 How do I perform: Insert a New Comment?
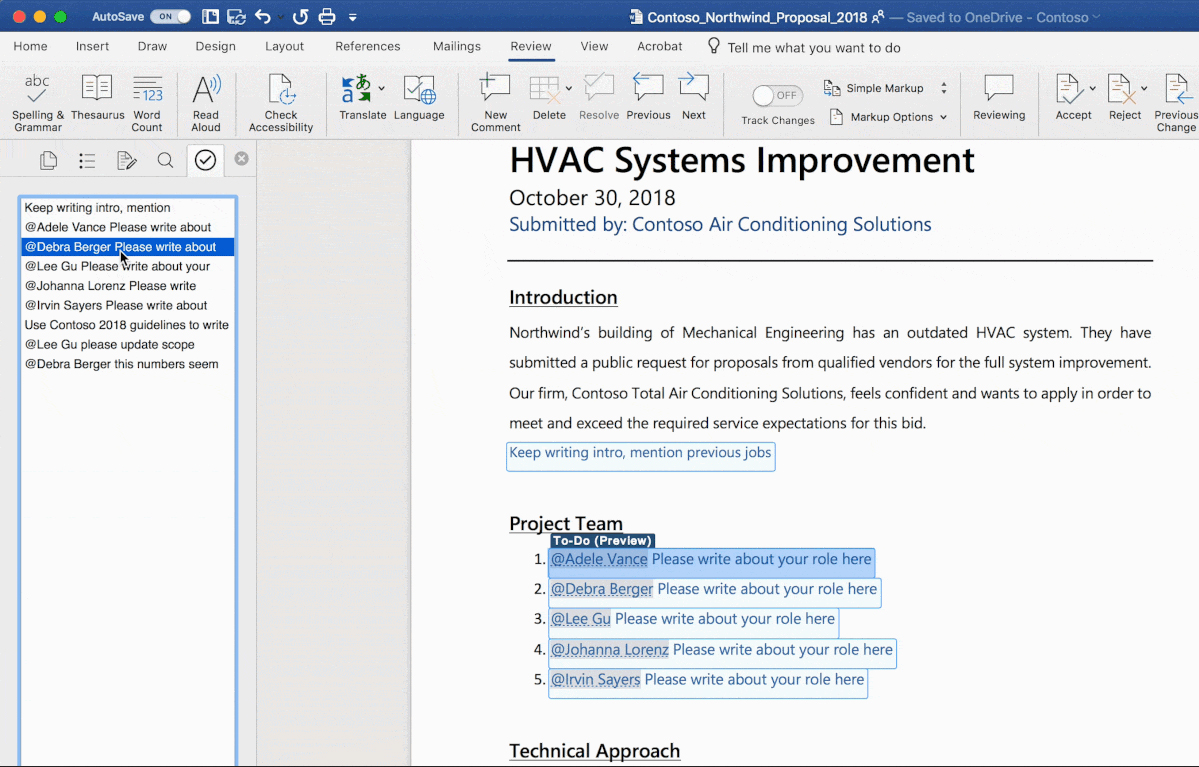(496, 103)
